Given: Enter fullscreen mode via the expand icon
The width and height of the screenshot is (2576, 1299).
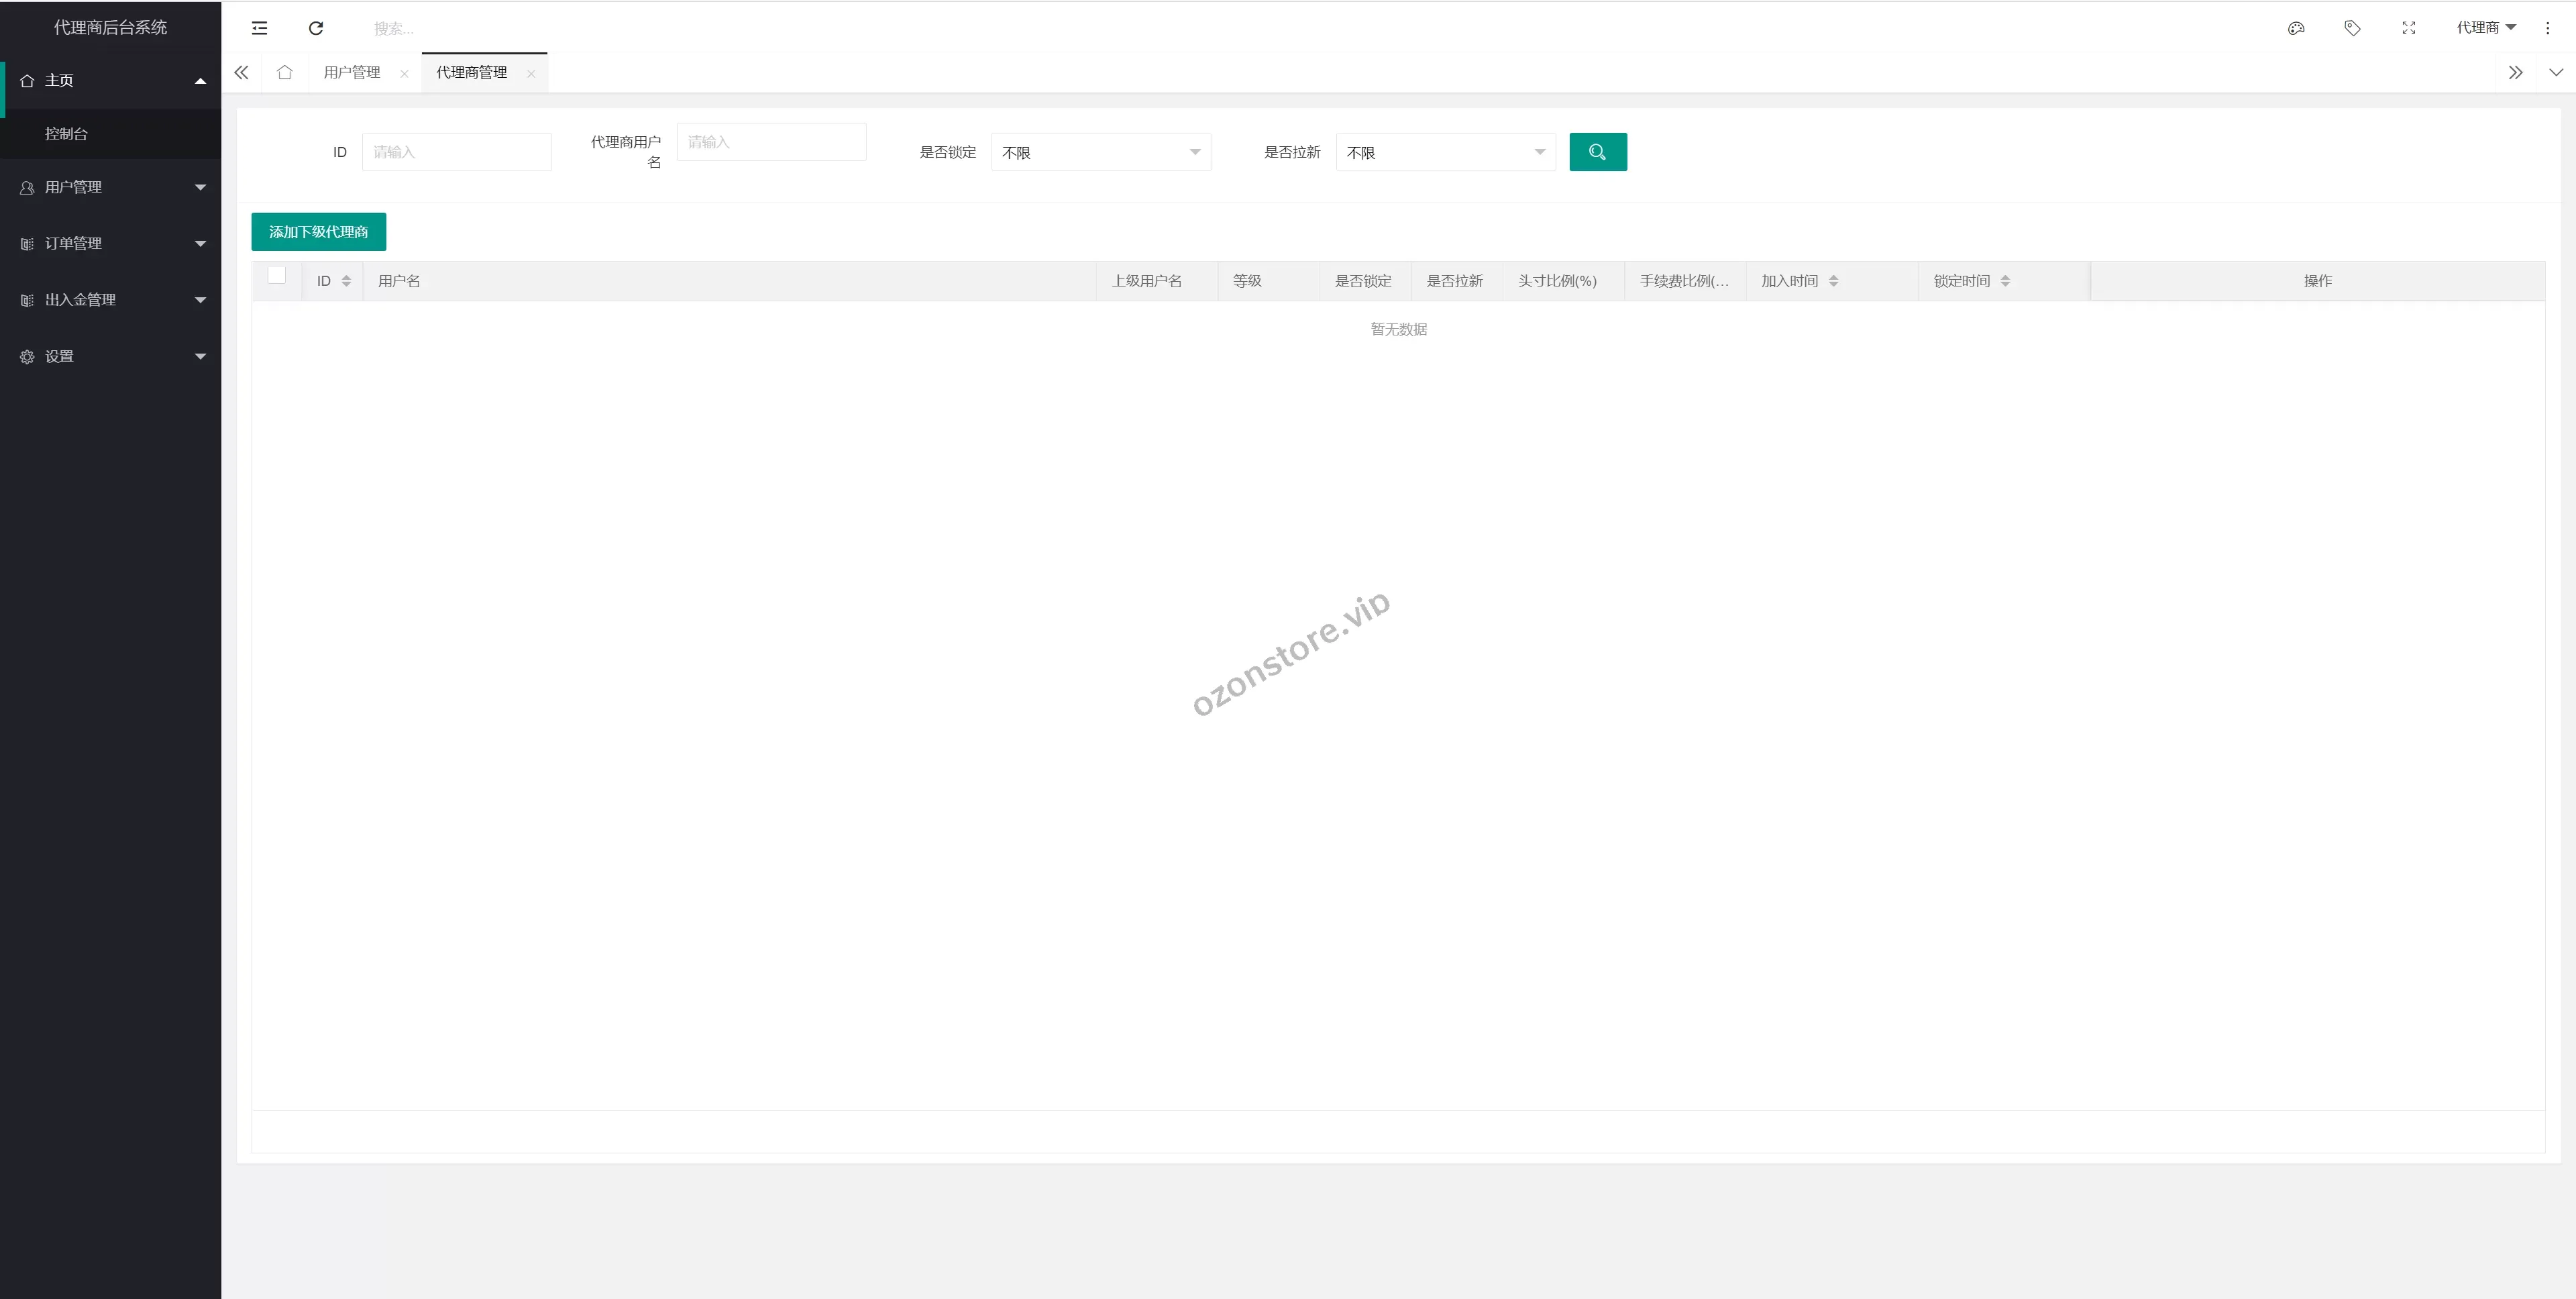Looking at the screenshot, I should 2408,28.
